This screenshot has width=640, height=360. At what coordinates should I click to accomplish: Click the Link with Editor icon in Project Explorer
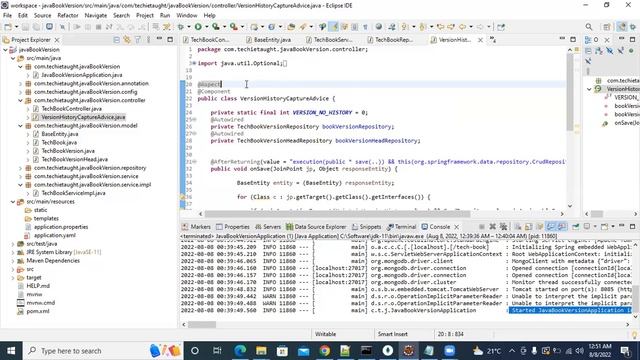(127, 40)
